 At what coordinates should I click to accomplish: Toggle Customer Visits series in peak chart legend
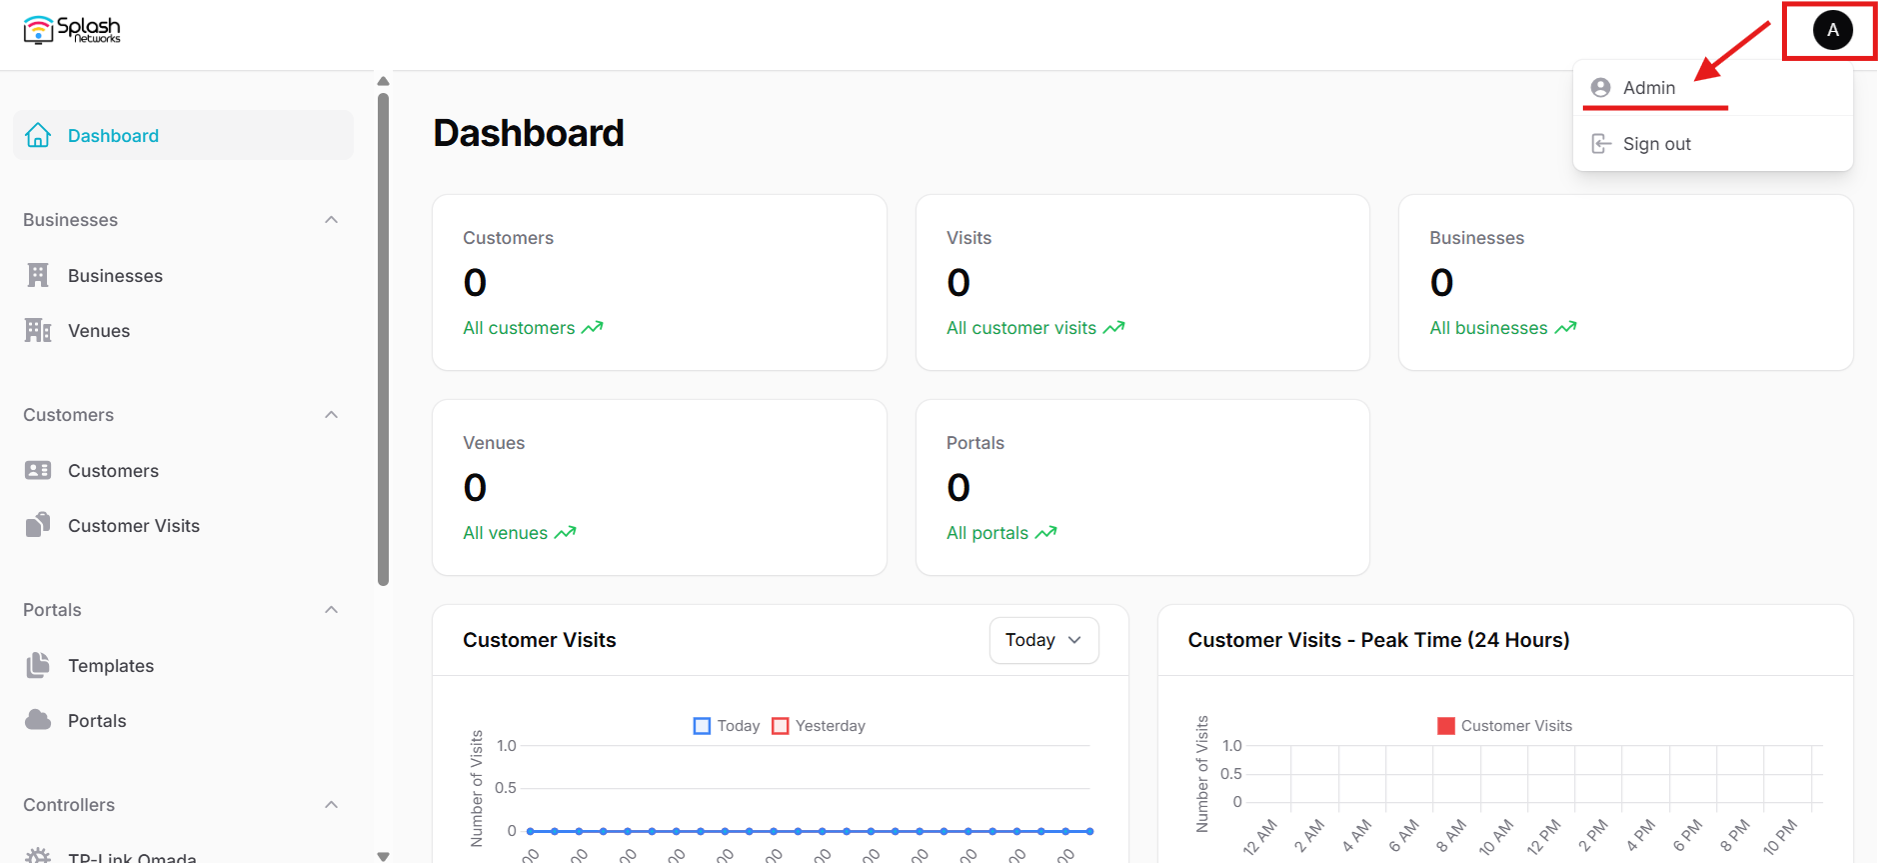tap(1504, 726)
